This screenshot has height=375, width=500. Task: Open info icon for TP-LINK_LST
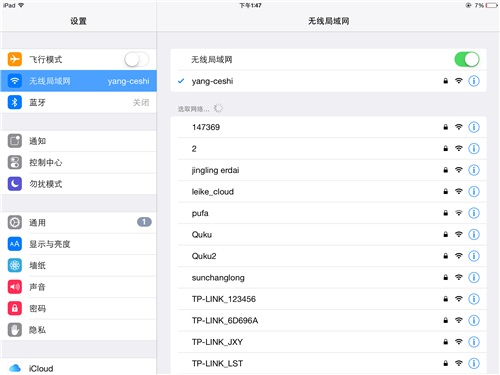point(474,363)
